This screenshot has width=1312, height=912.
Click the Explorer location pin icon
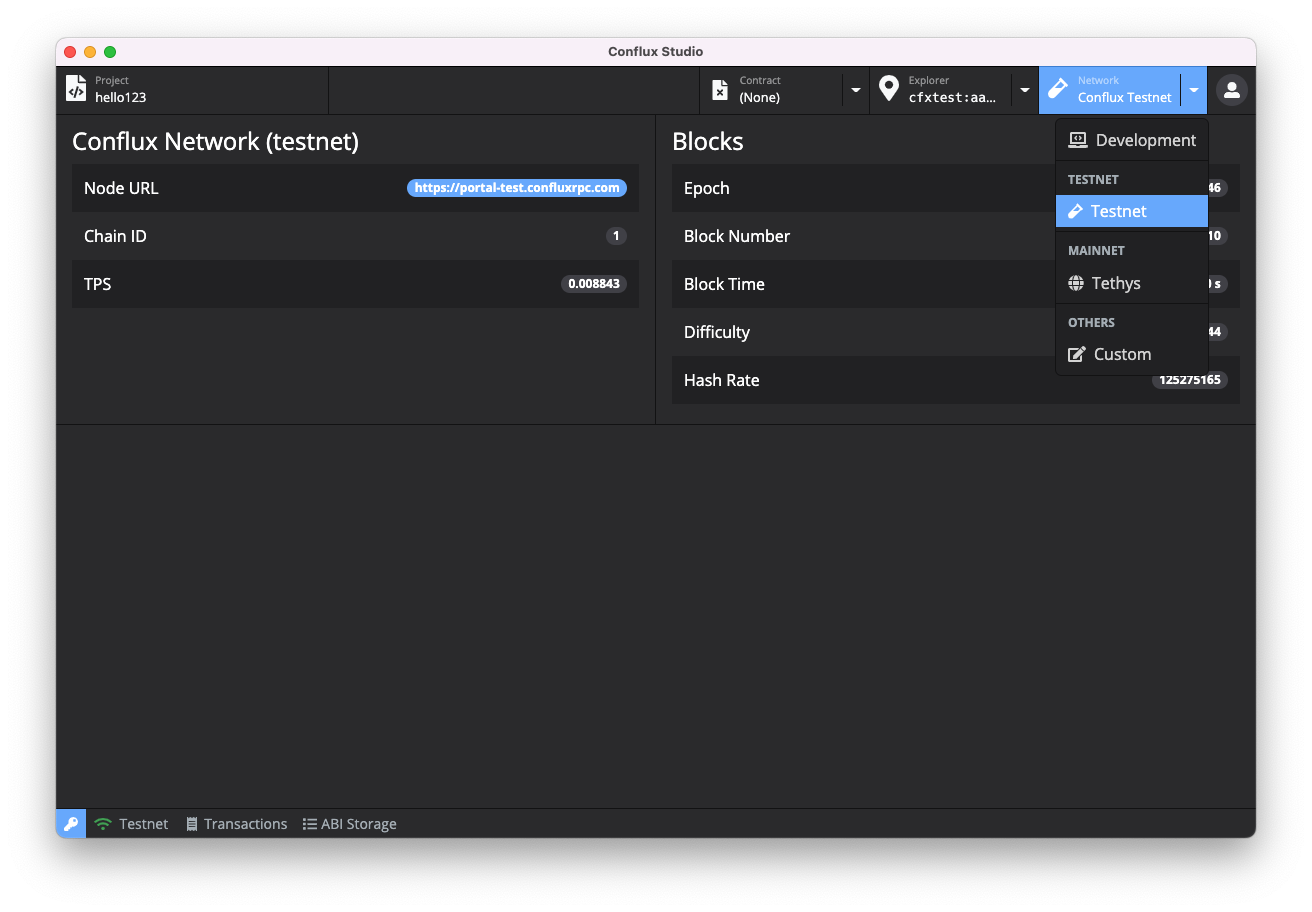click(889, 89)
